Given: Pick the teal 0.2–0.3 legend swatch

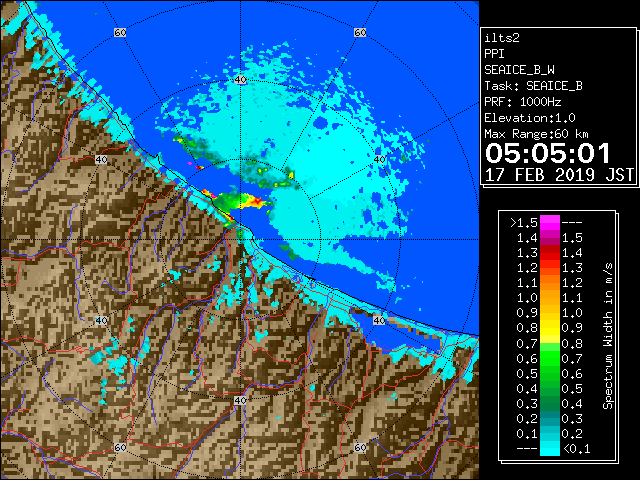Looking at the screenshot, I should coord(549,419).
